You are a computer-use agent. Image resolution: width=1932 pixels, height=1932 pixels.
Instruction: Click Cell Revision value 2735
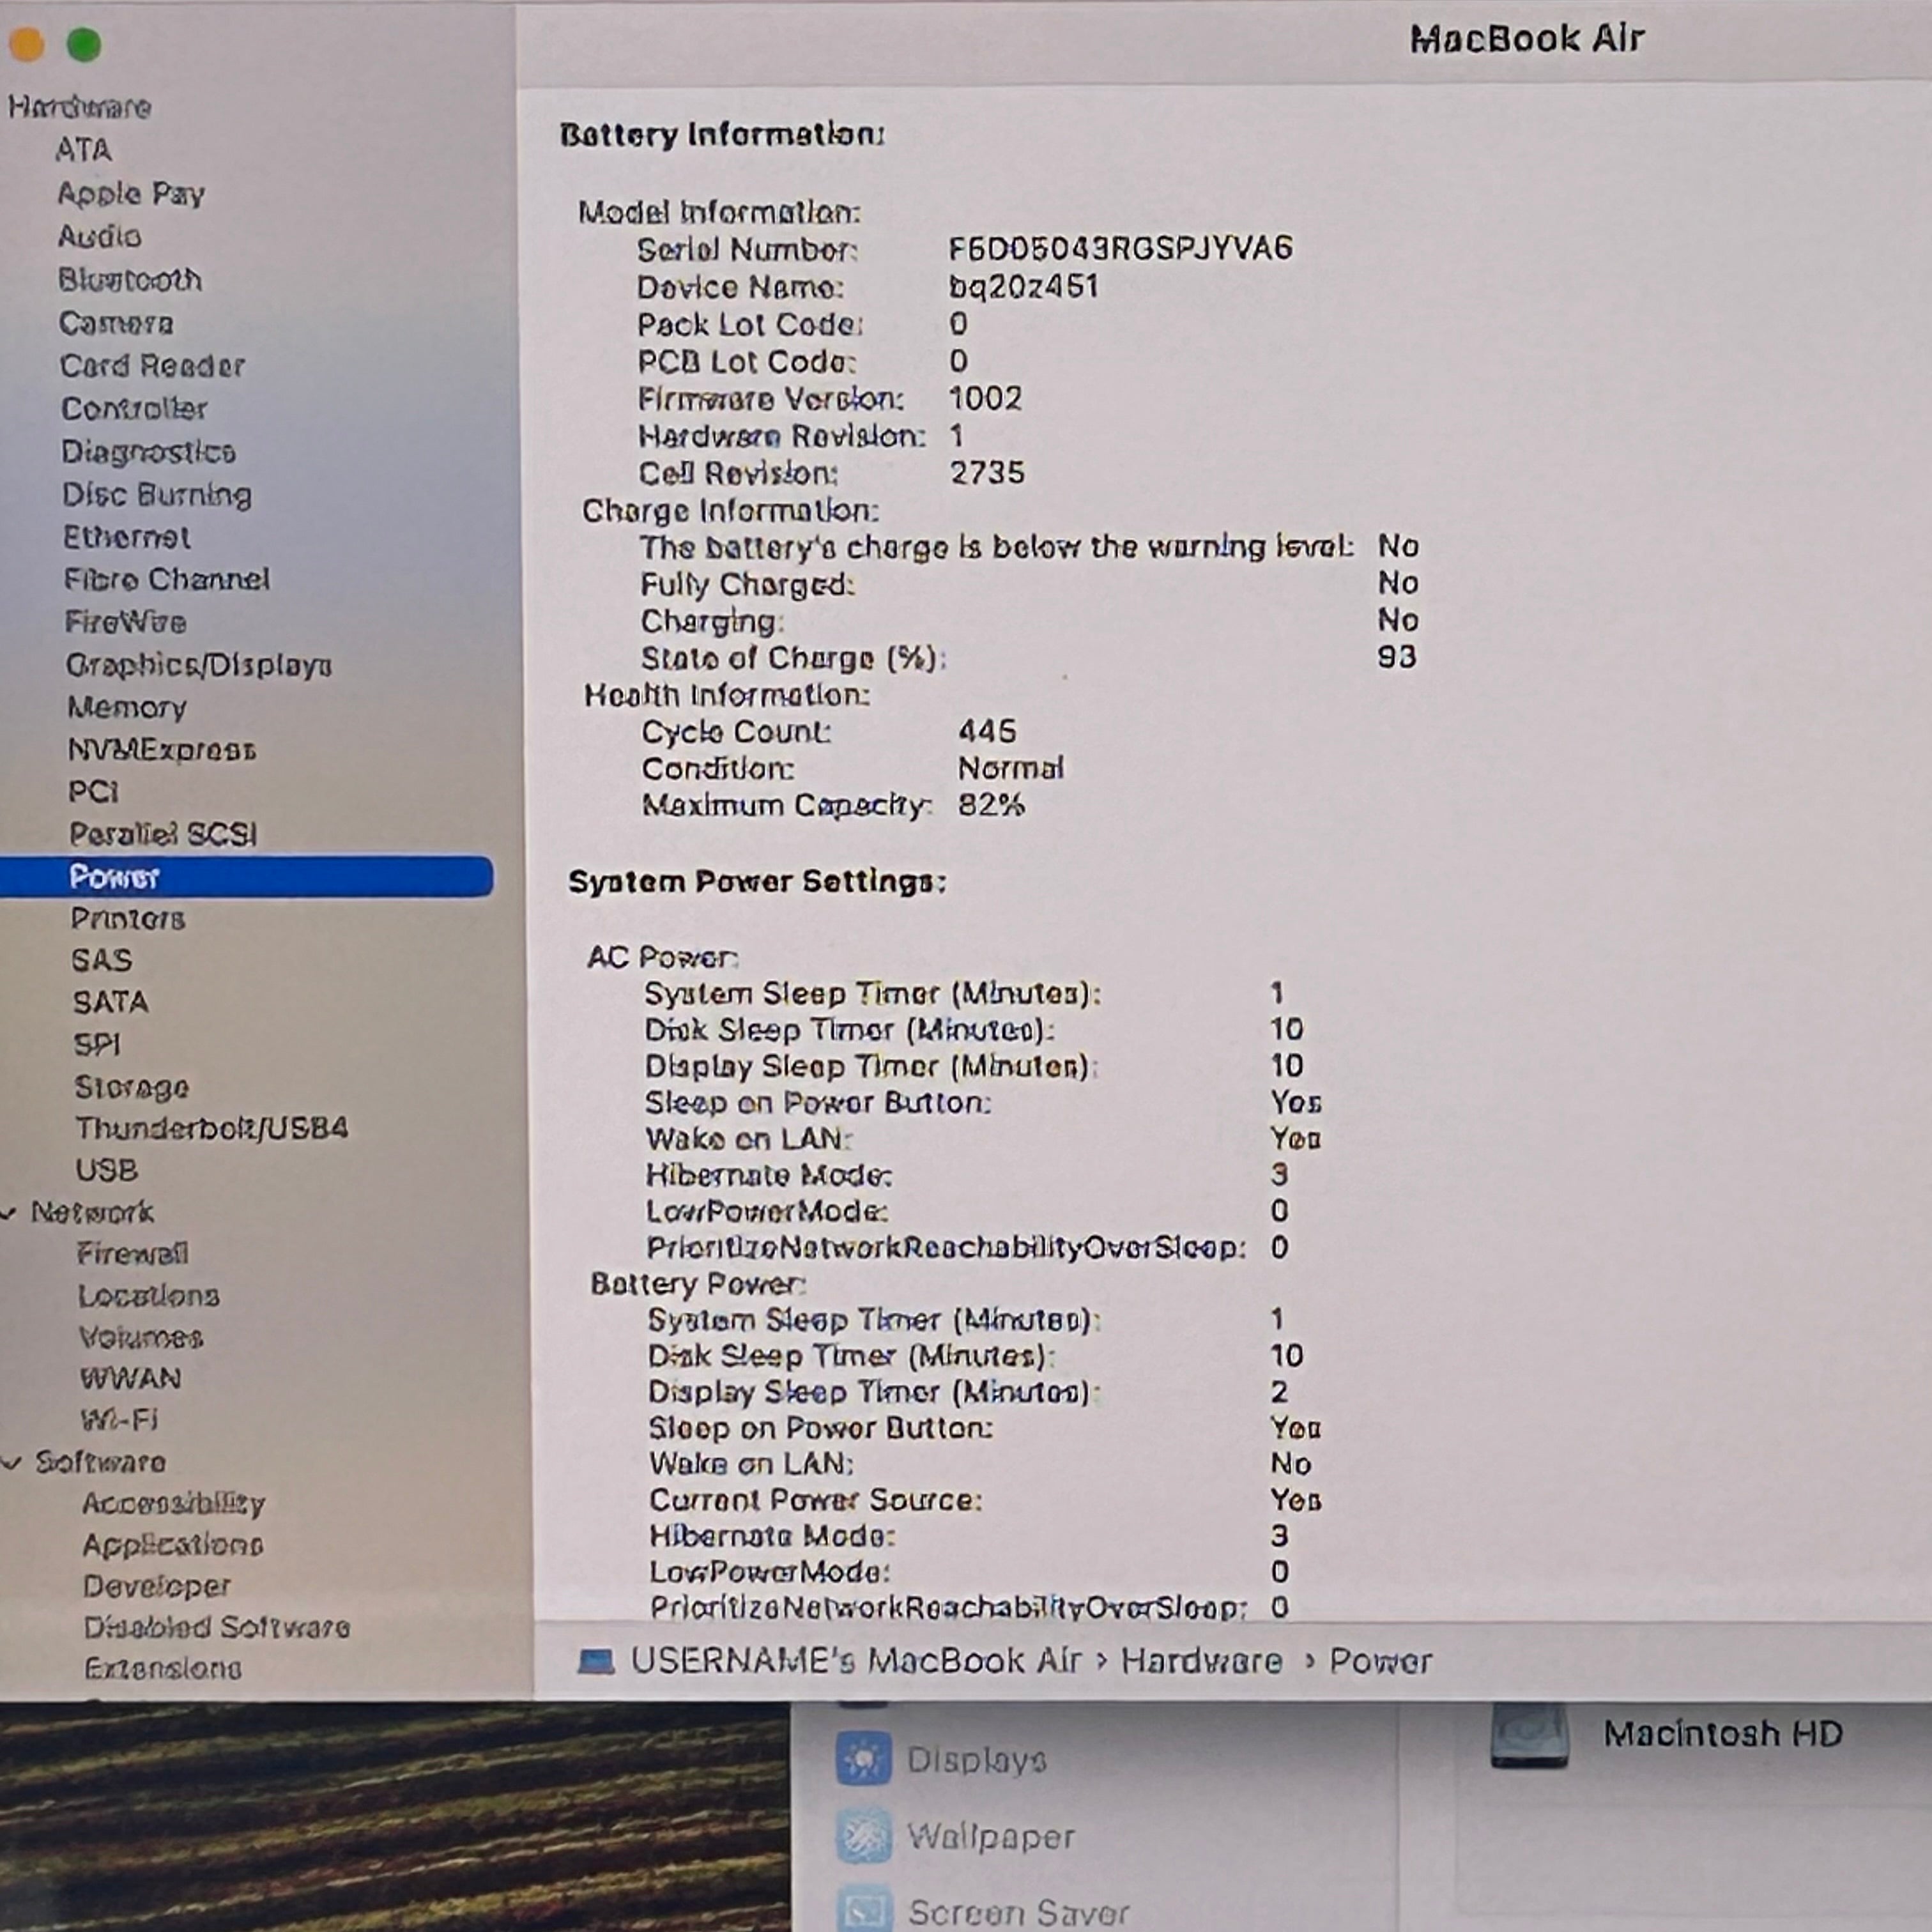pos(987,472)
